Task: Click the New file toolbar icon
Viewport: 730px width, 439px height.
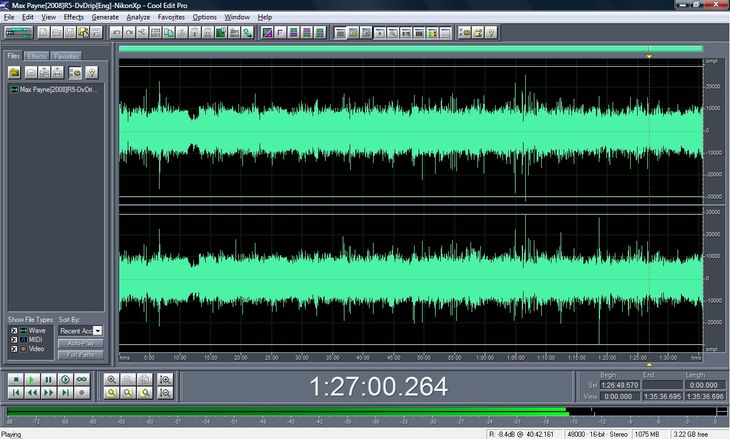Action: [43, 33]
